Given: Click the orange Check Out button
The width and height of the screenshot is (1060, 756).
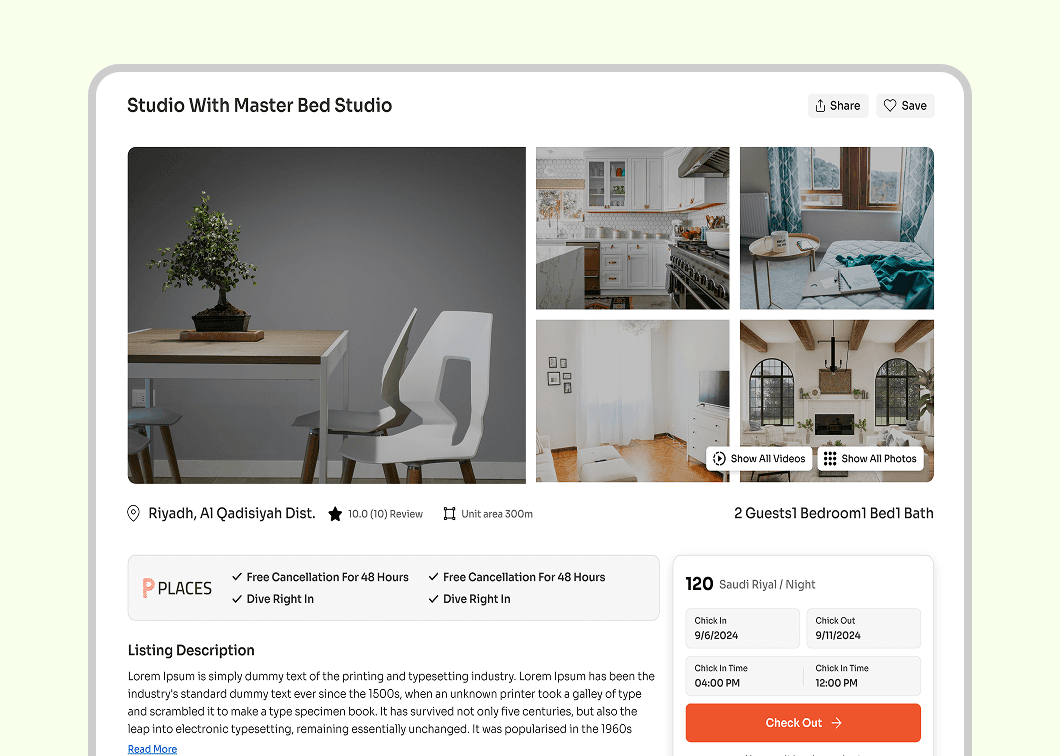Looking at the screenshot, I should pos(803,723).
